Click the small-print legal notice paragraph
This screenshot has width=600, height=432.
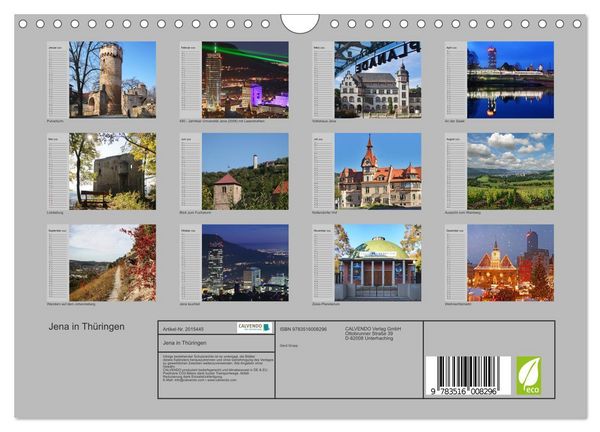pos(218,368)
